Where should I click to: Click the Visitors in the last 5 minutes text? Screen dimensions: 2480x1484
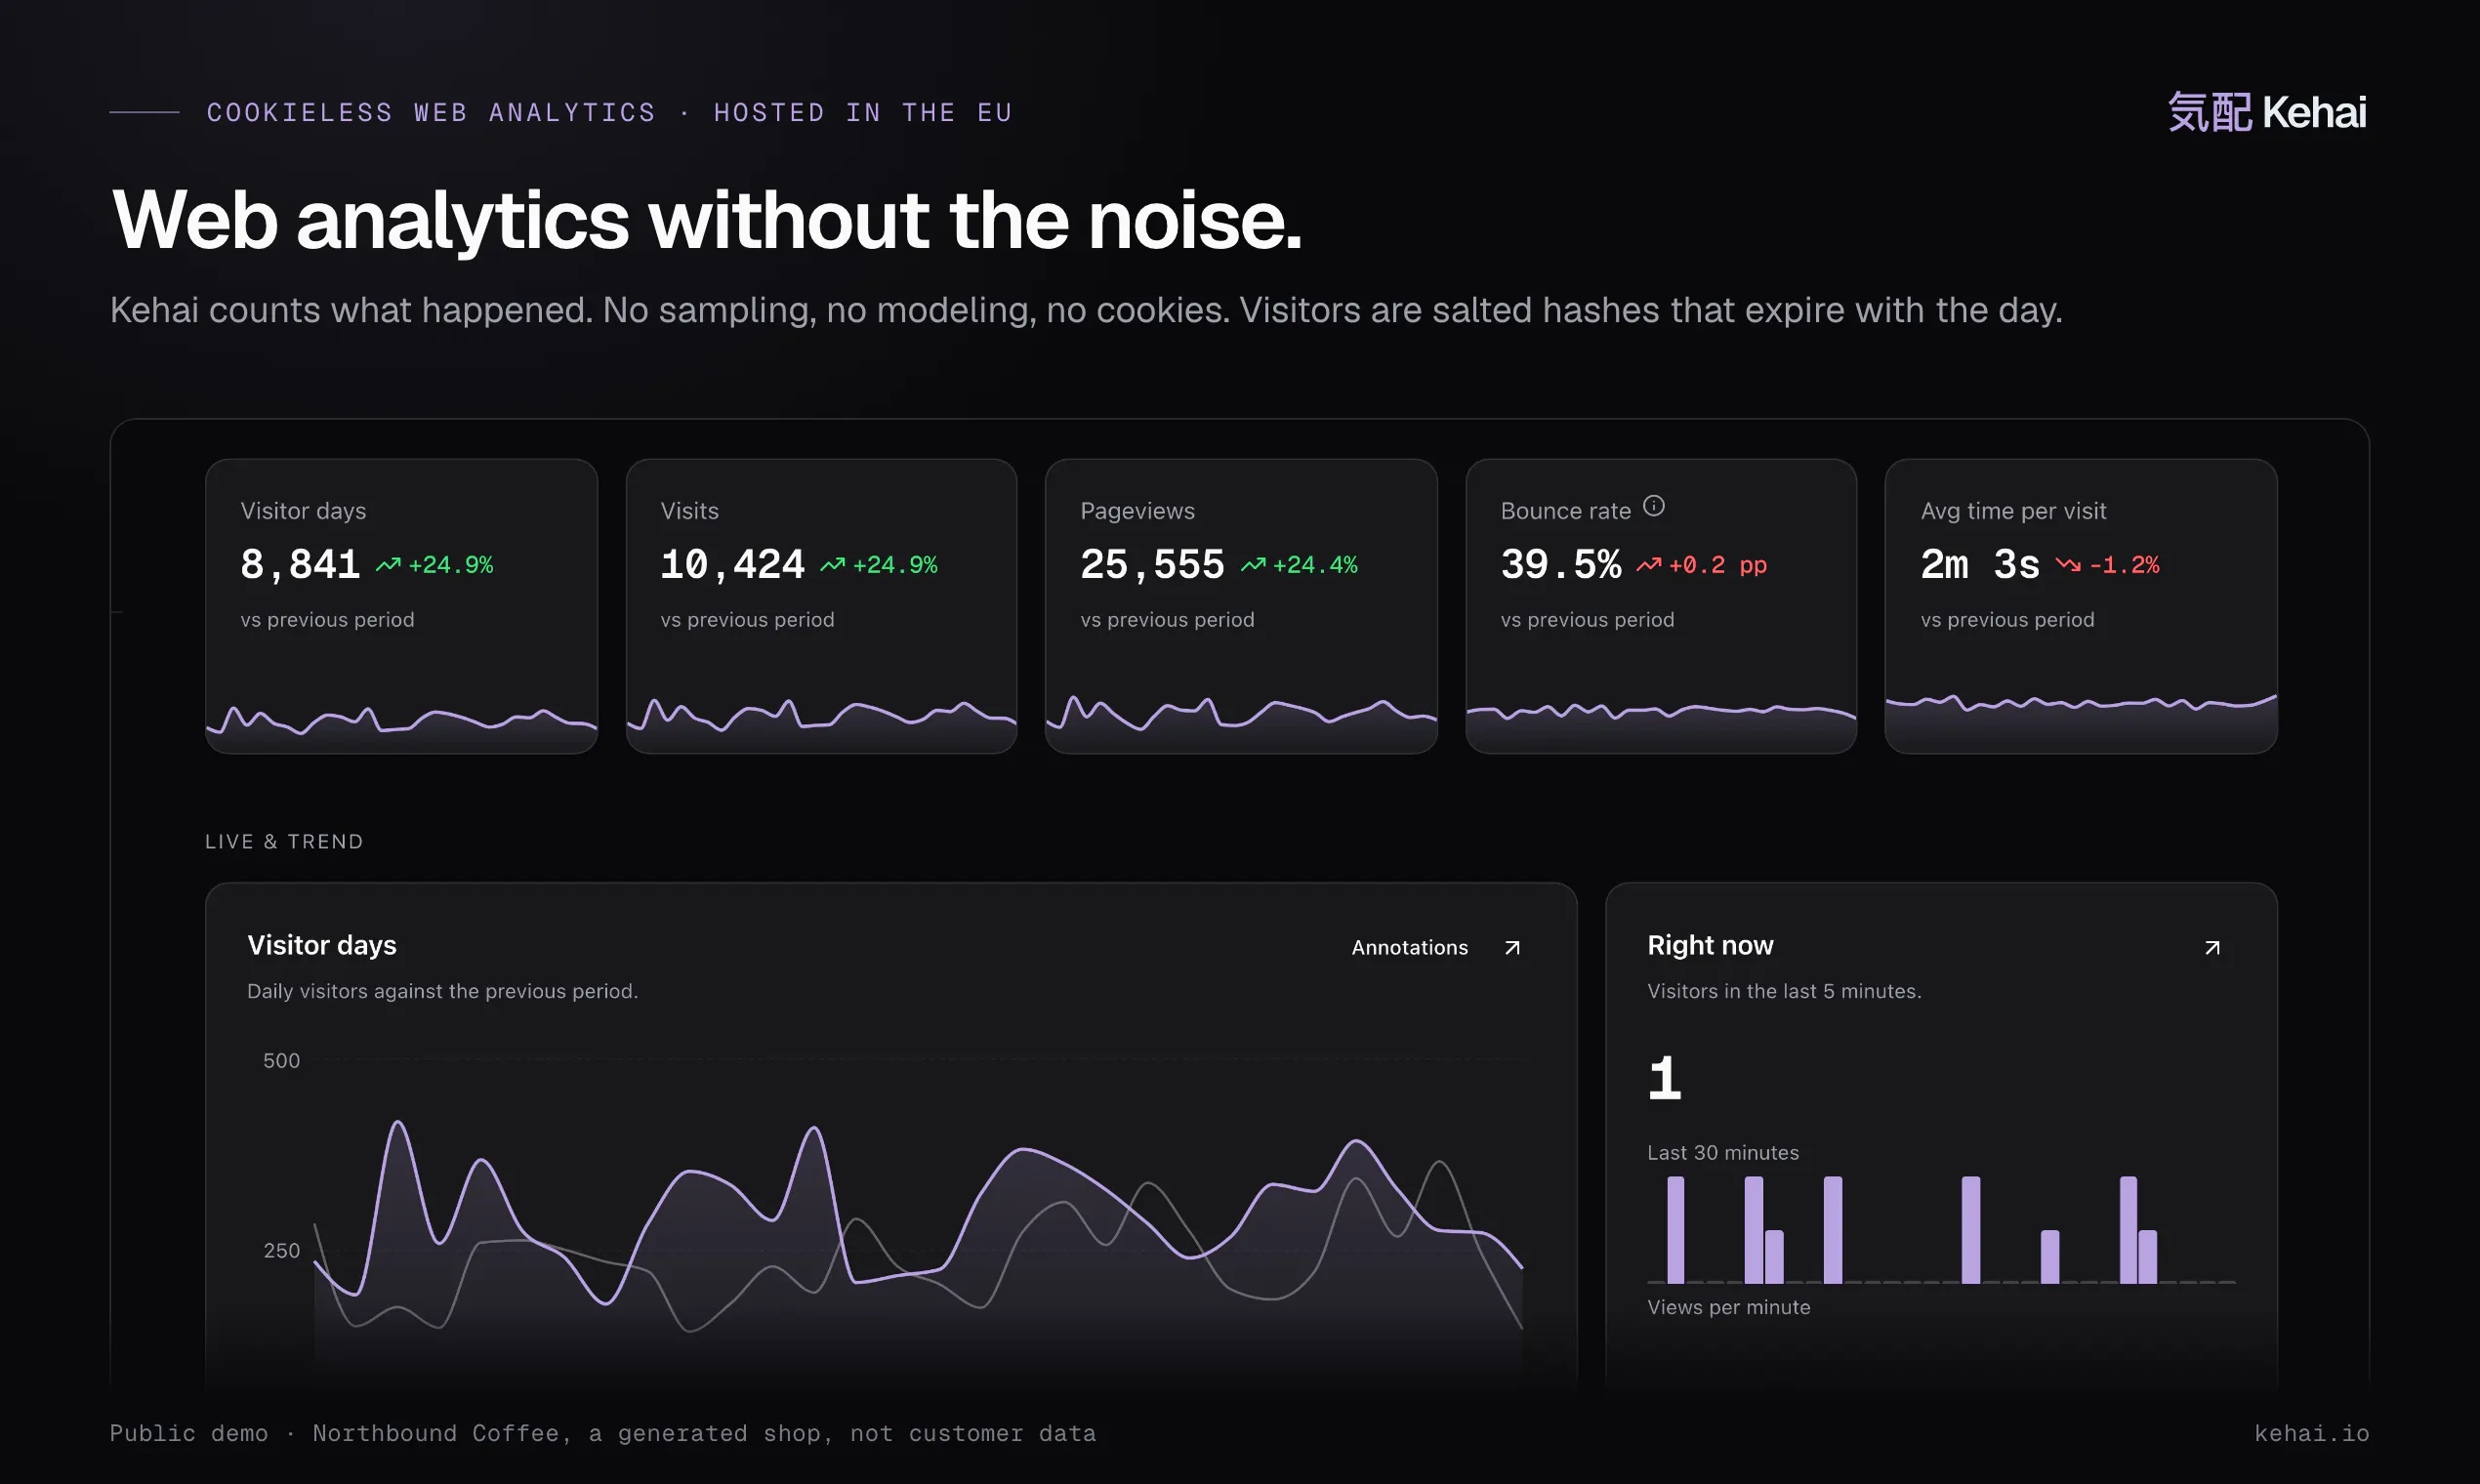click(1784, 991)
